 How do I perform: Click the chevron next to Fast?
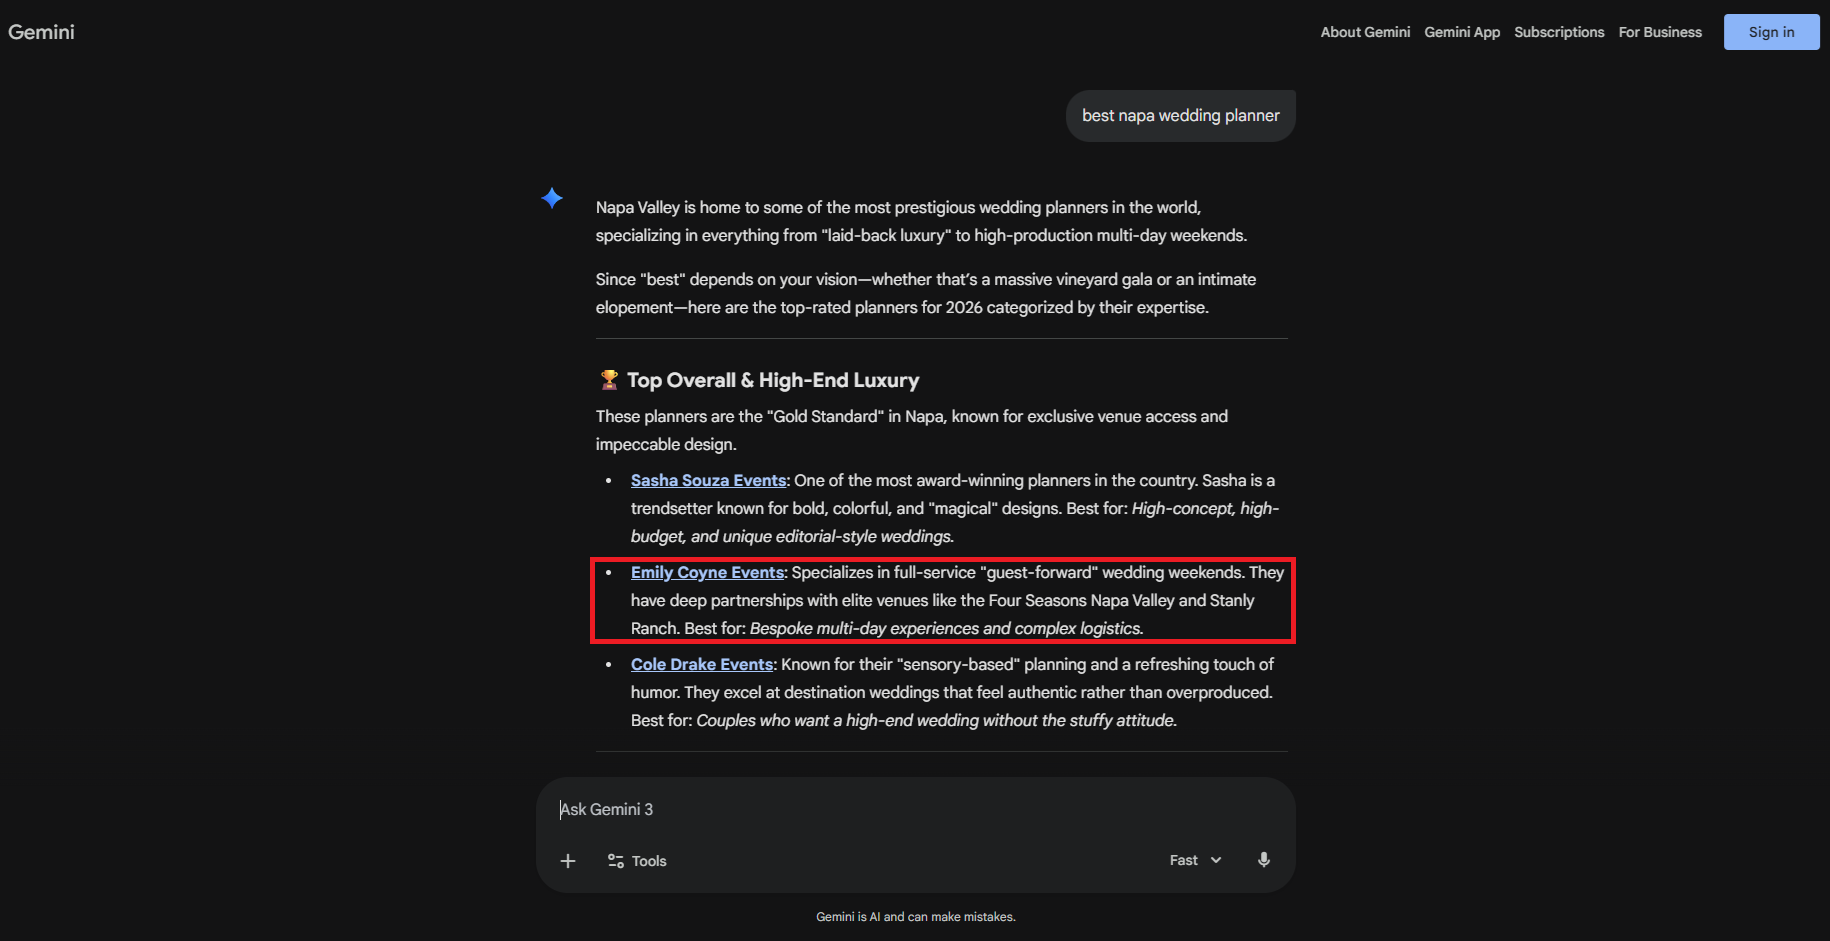1216,860
